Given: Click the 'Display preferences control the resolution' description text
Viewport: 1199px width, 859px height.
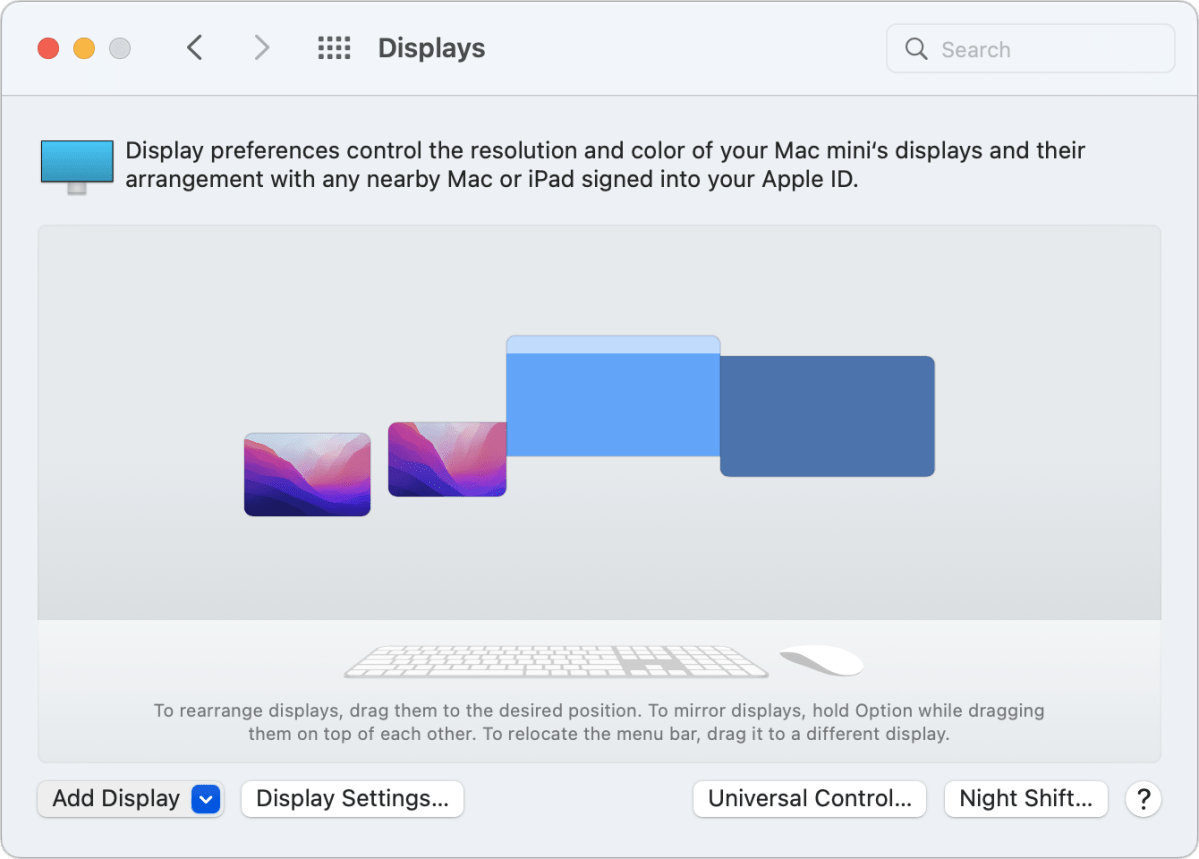Looking at the screenshot, I should [x=605, y=164].
